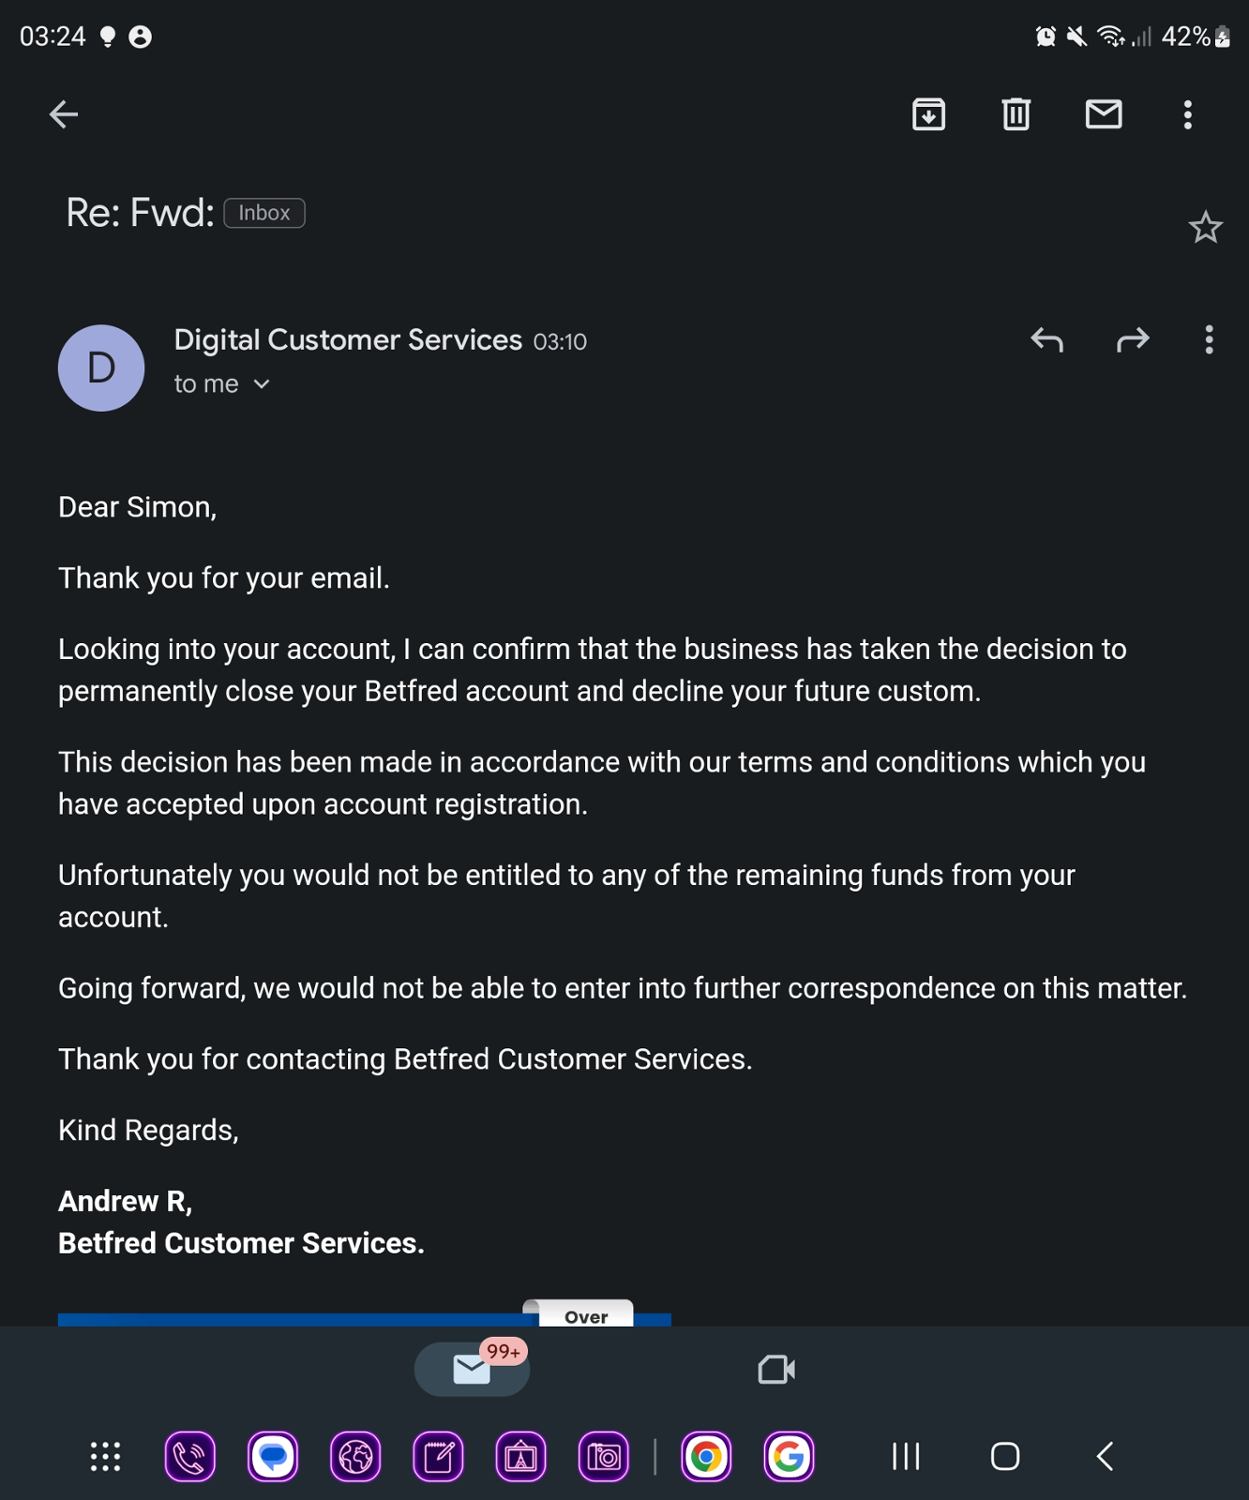Tap Digital Customer Services sender name

coord(348,340)
